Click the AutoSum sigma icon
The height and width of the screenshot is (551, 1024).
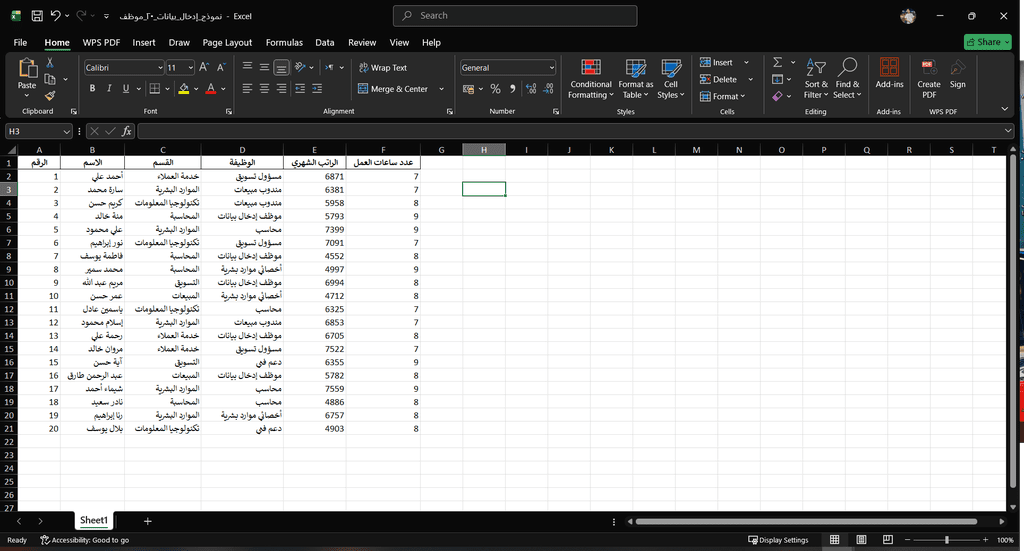coord(777,62)
